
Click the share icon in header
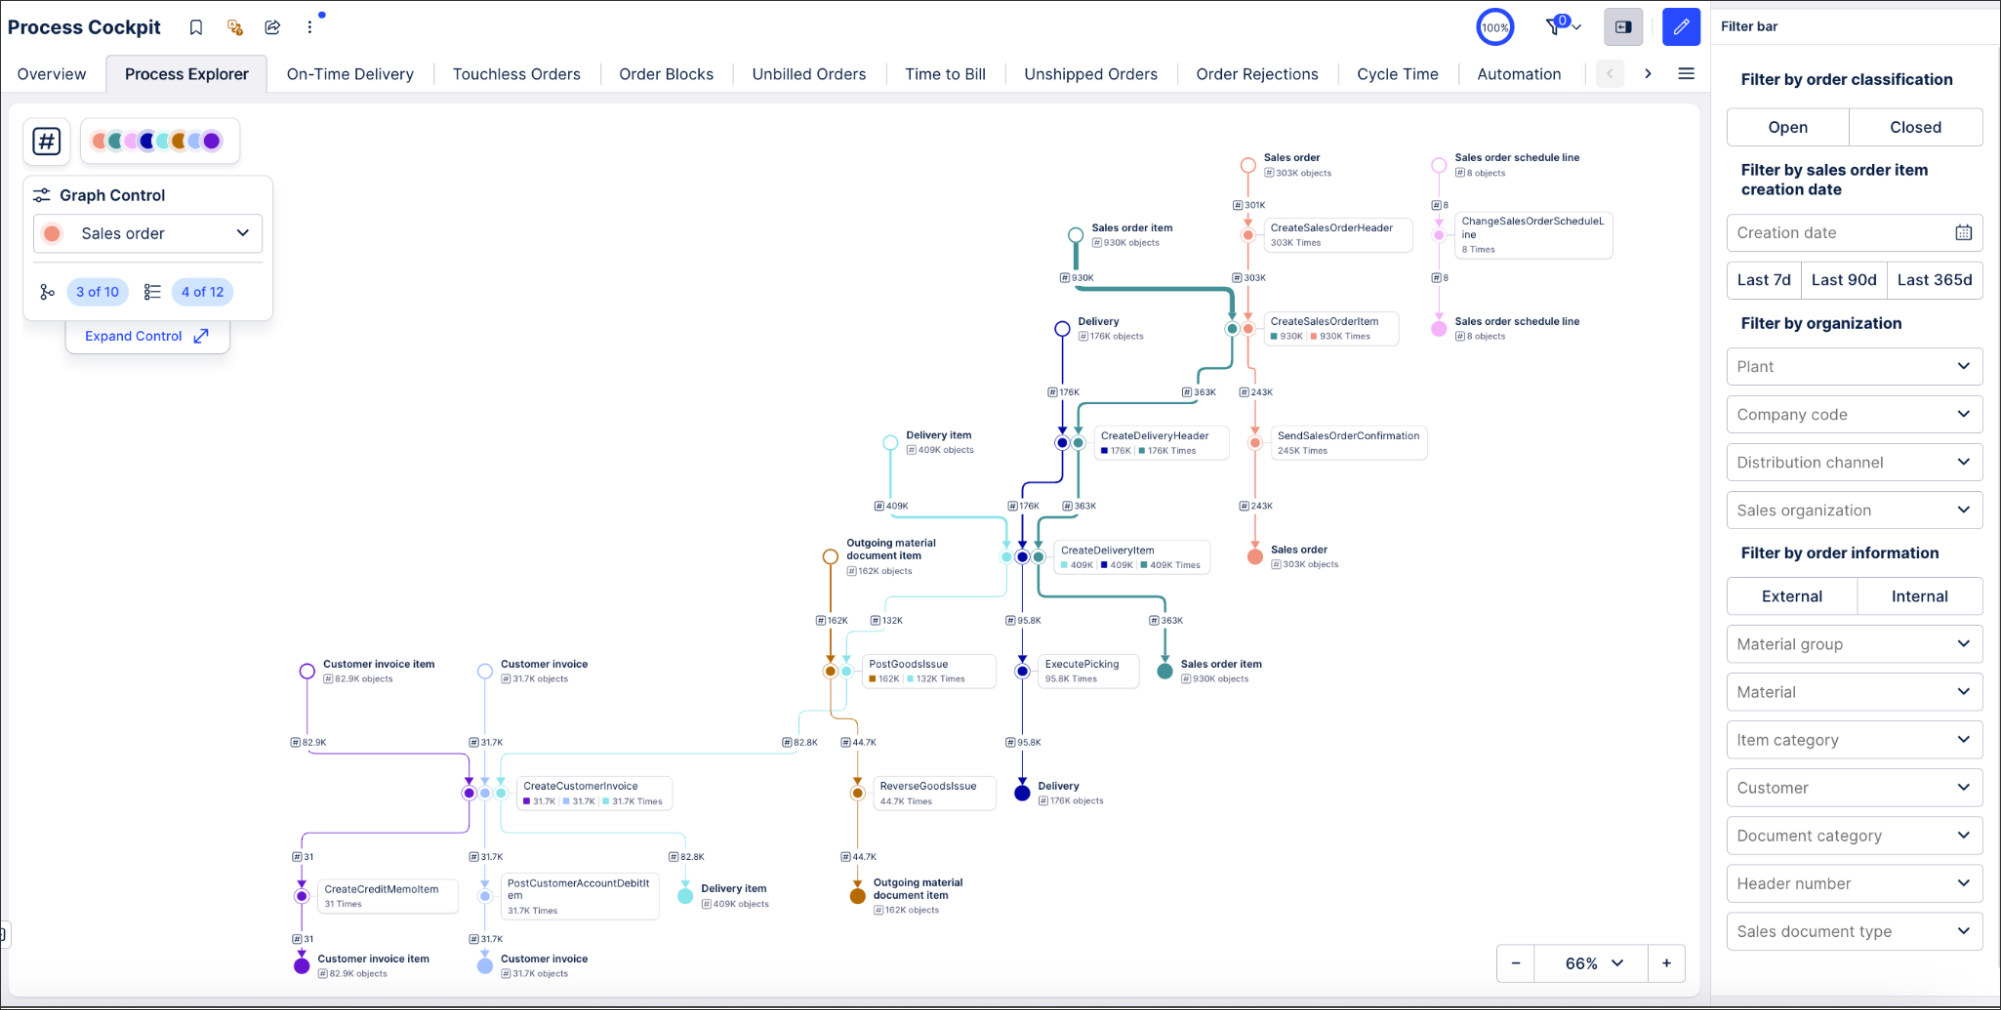(x=272, y=27)
